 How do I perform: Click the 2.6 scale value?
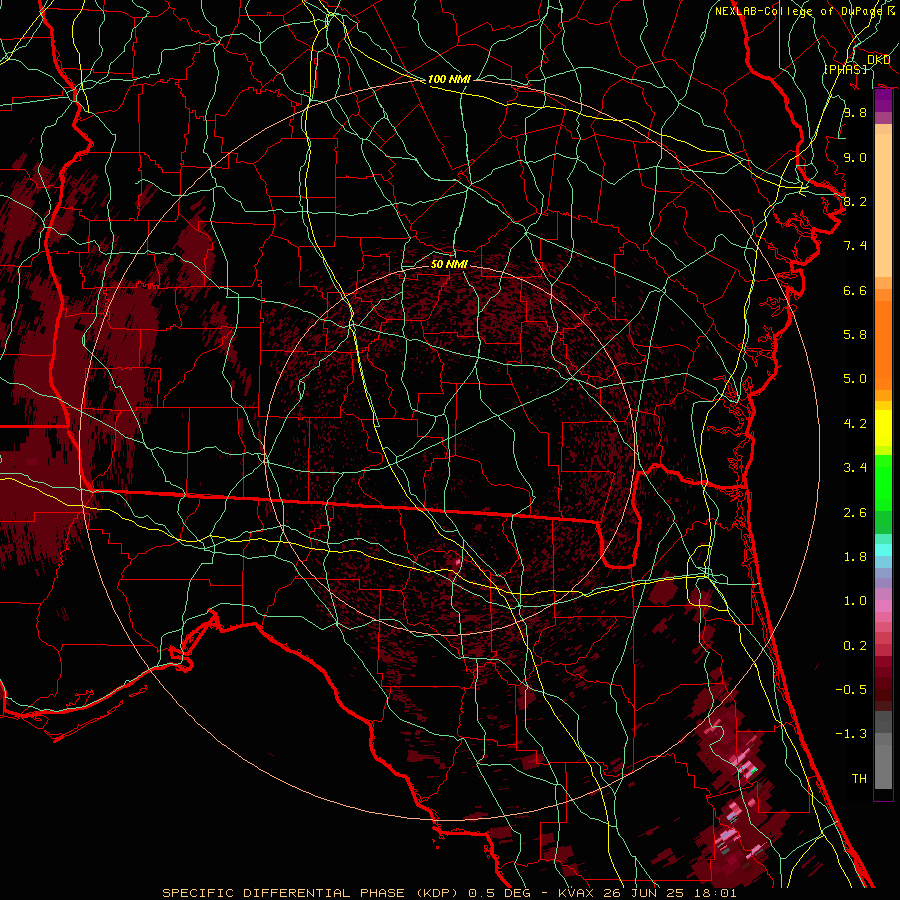click(855, 513)
